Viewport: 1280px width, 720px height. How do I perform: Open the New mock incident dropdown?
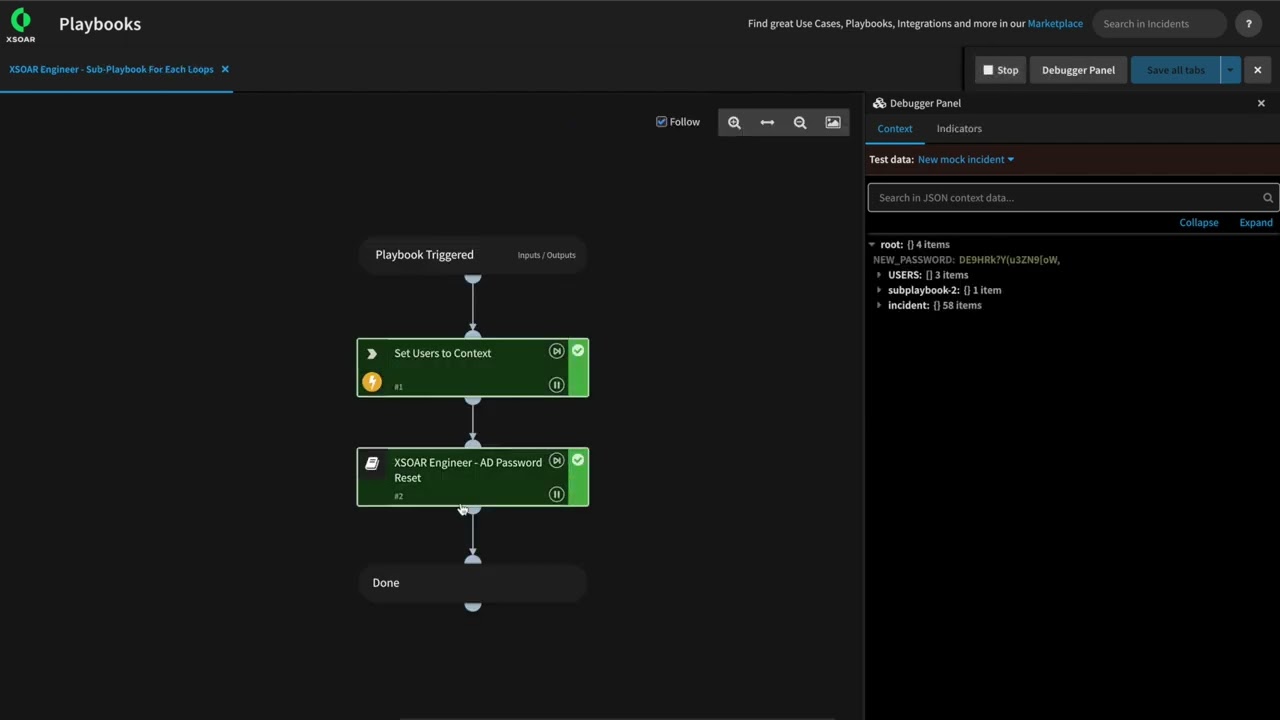click(966, 159)
